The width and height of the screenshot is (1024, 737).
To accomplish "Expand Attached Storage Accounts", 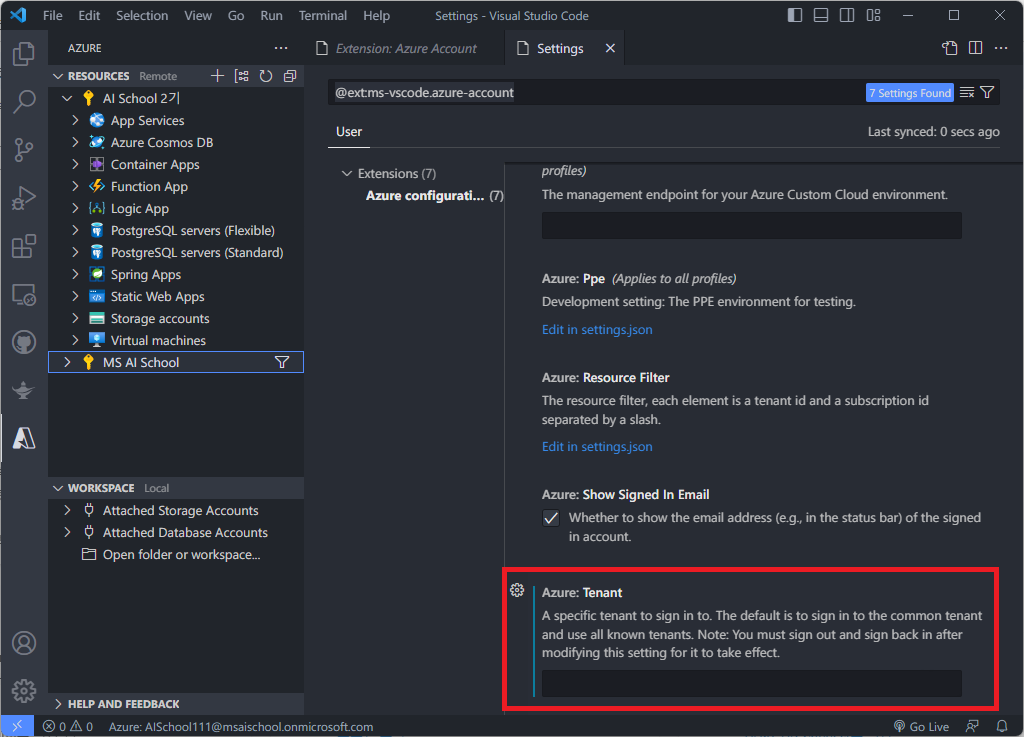I will pyautogui.click(x=67, y=510).
